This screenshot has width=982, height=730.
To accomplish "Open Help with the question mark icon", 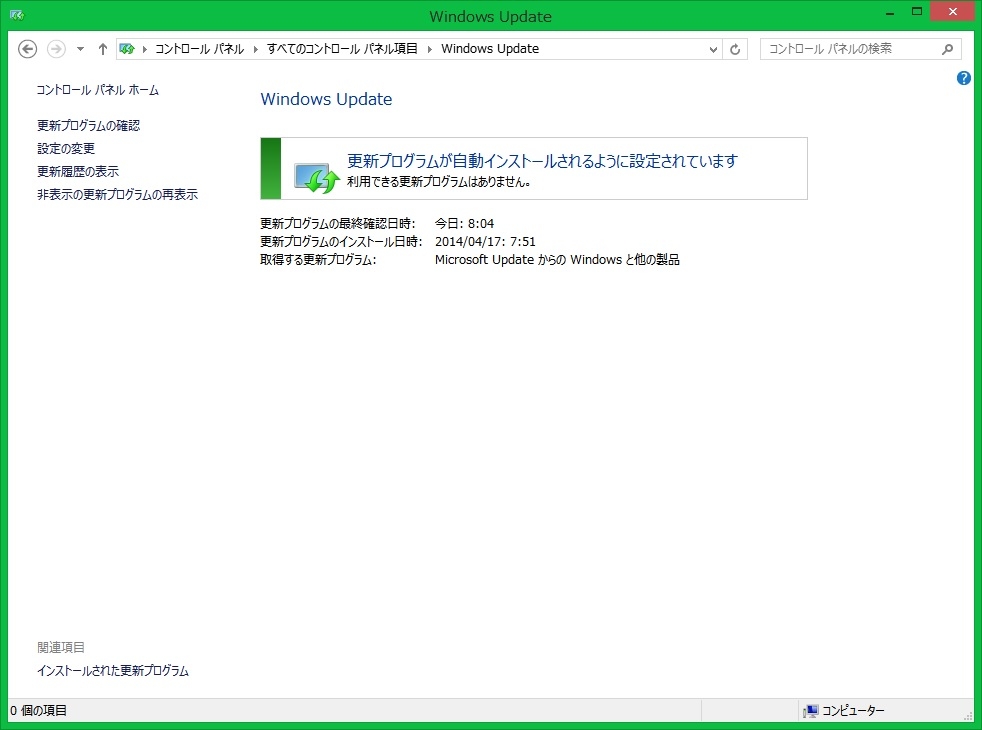I will pos(964,78).
